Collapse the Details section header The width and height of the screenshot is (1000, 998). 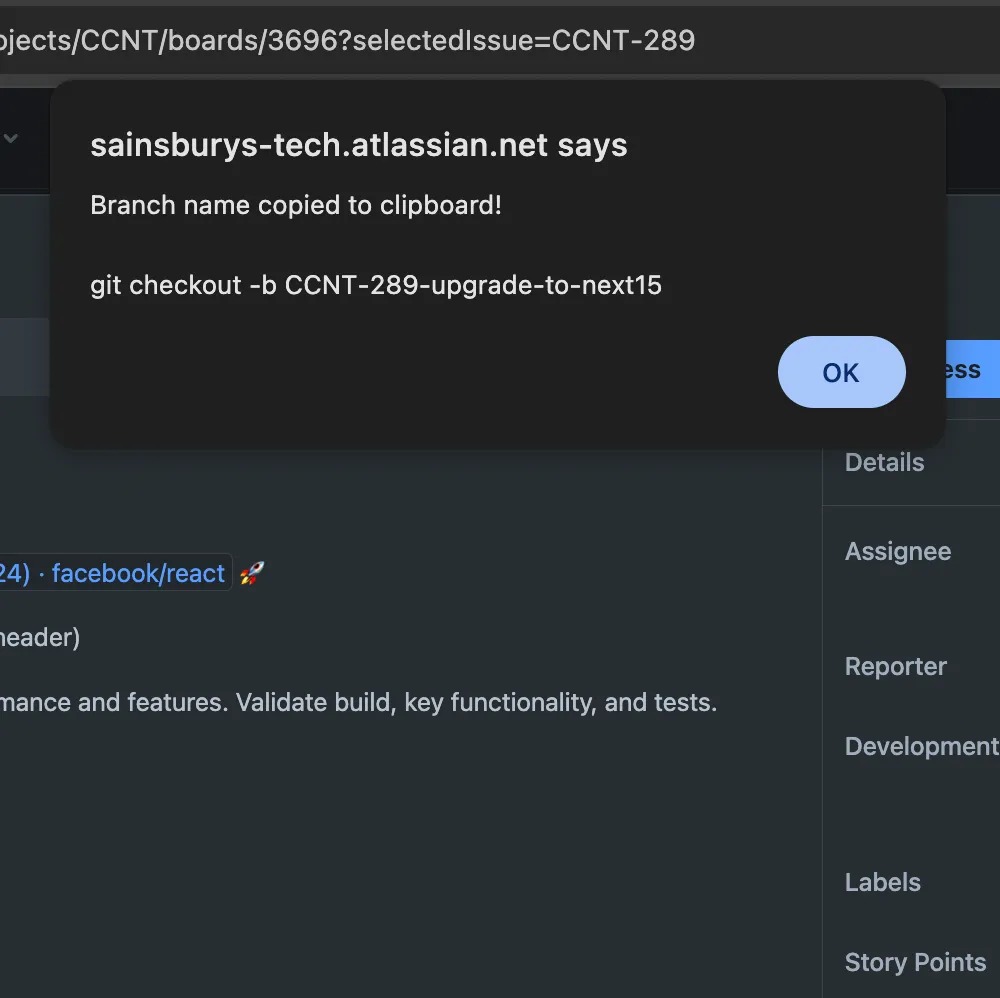(884, 462)
